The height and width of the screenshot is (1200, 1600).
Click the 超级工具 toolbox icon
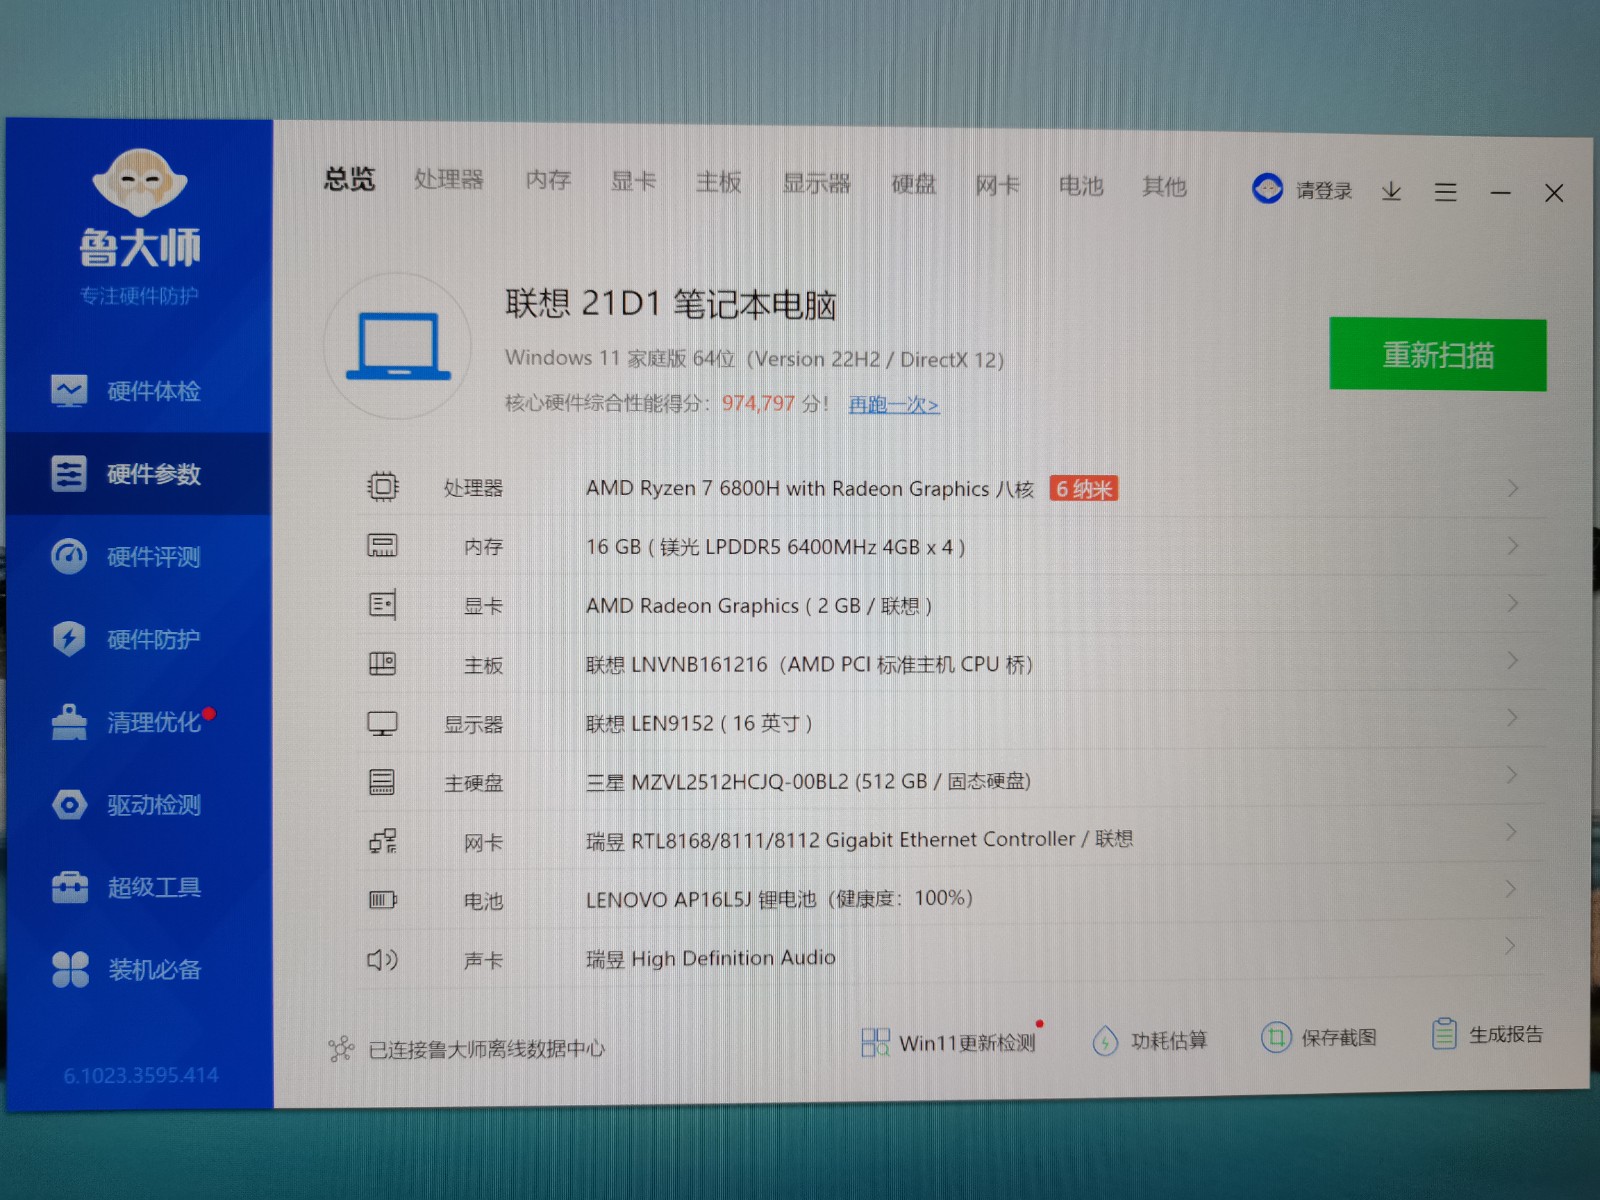70,887
